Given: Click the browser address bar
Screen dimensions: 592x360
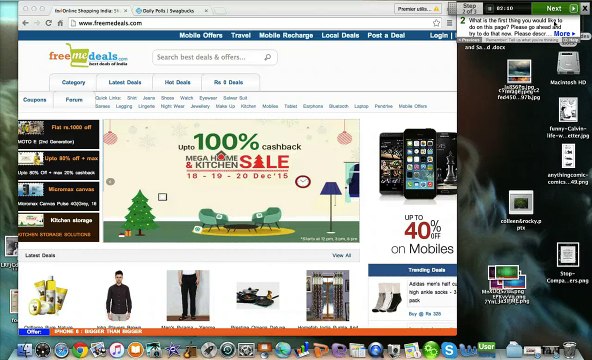Looking at the screenshot, I should (x=249, y=23).
